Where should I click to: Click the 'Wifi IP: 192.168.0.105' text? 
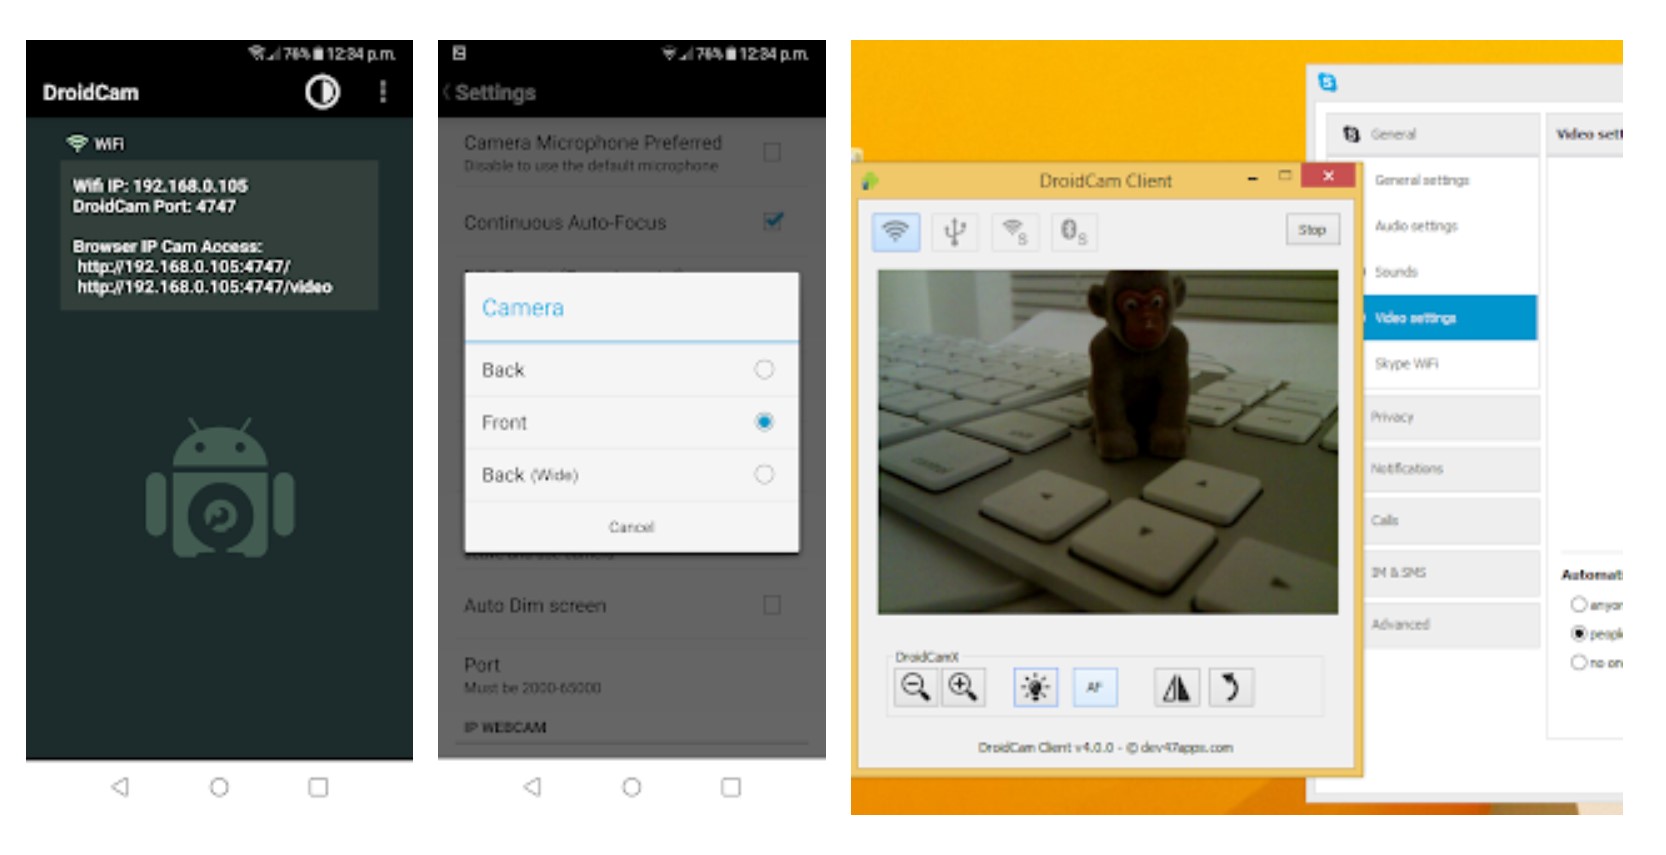(160, 186)
